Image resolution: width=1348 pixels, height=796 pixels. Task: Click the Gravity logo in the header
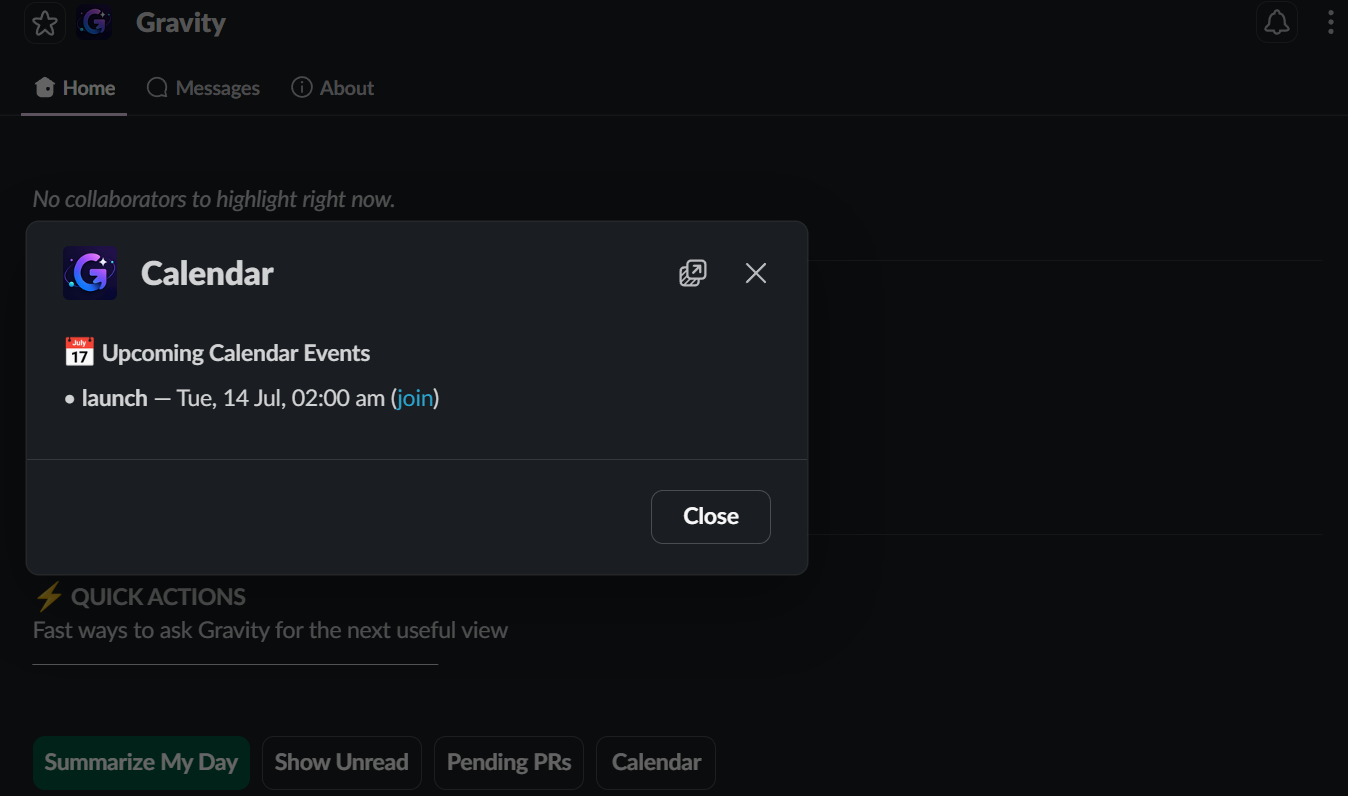pyautogui.click(x=94, y=22)
